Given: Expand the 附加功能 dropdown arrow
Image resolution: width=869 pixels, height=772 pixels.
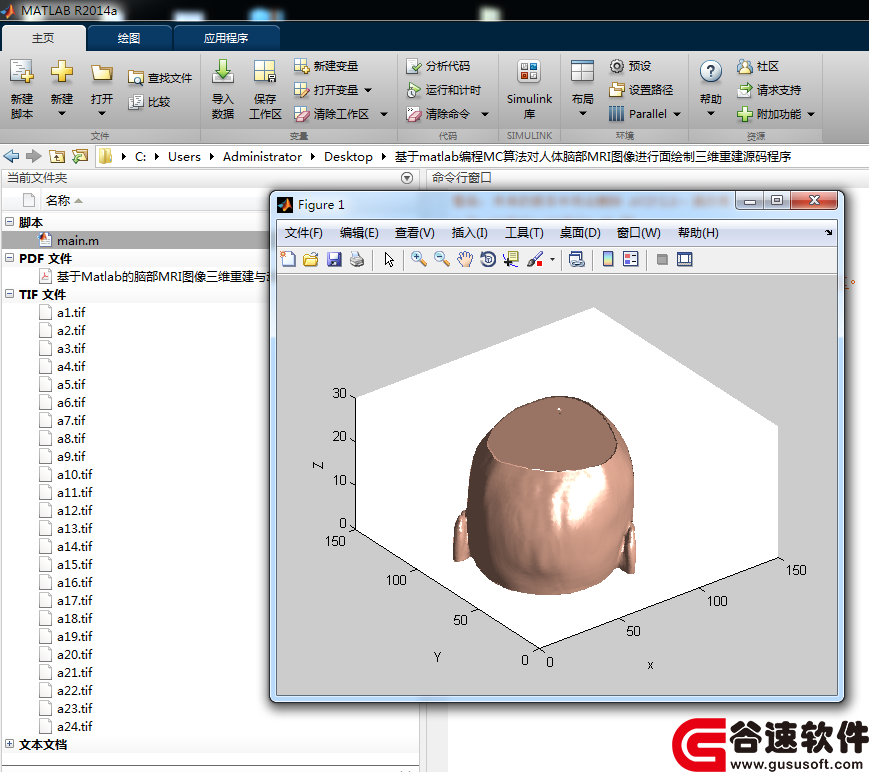Looking at the screenshot, I should coord(811,115).
